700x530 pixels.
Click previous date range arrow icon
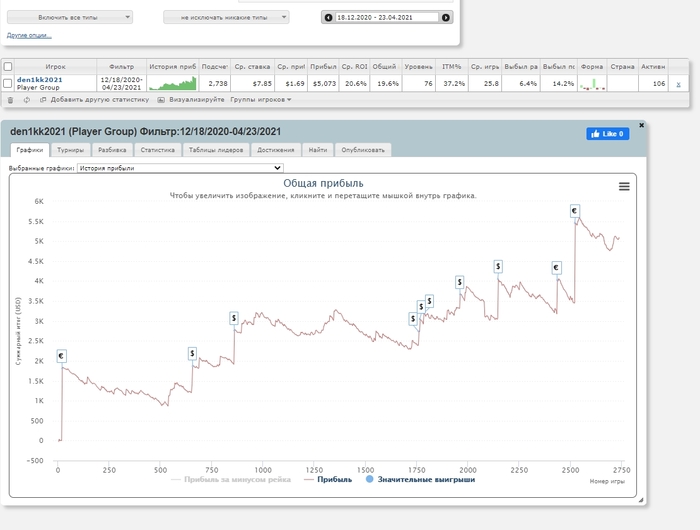[x=329, y=17]
